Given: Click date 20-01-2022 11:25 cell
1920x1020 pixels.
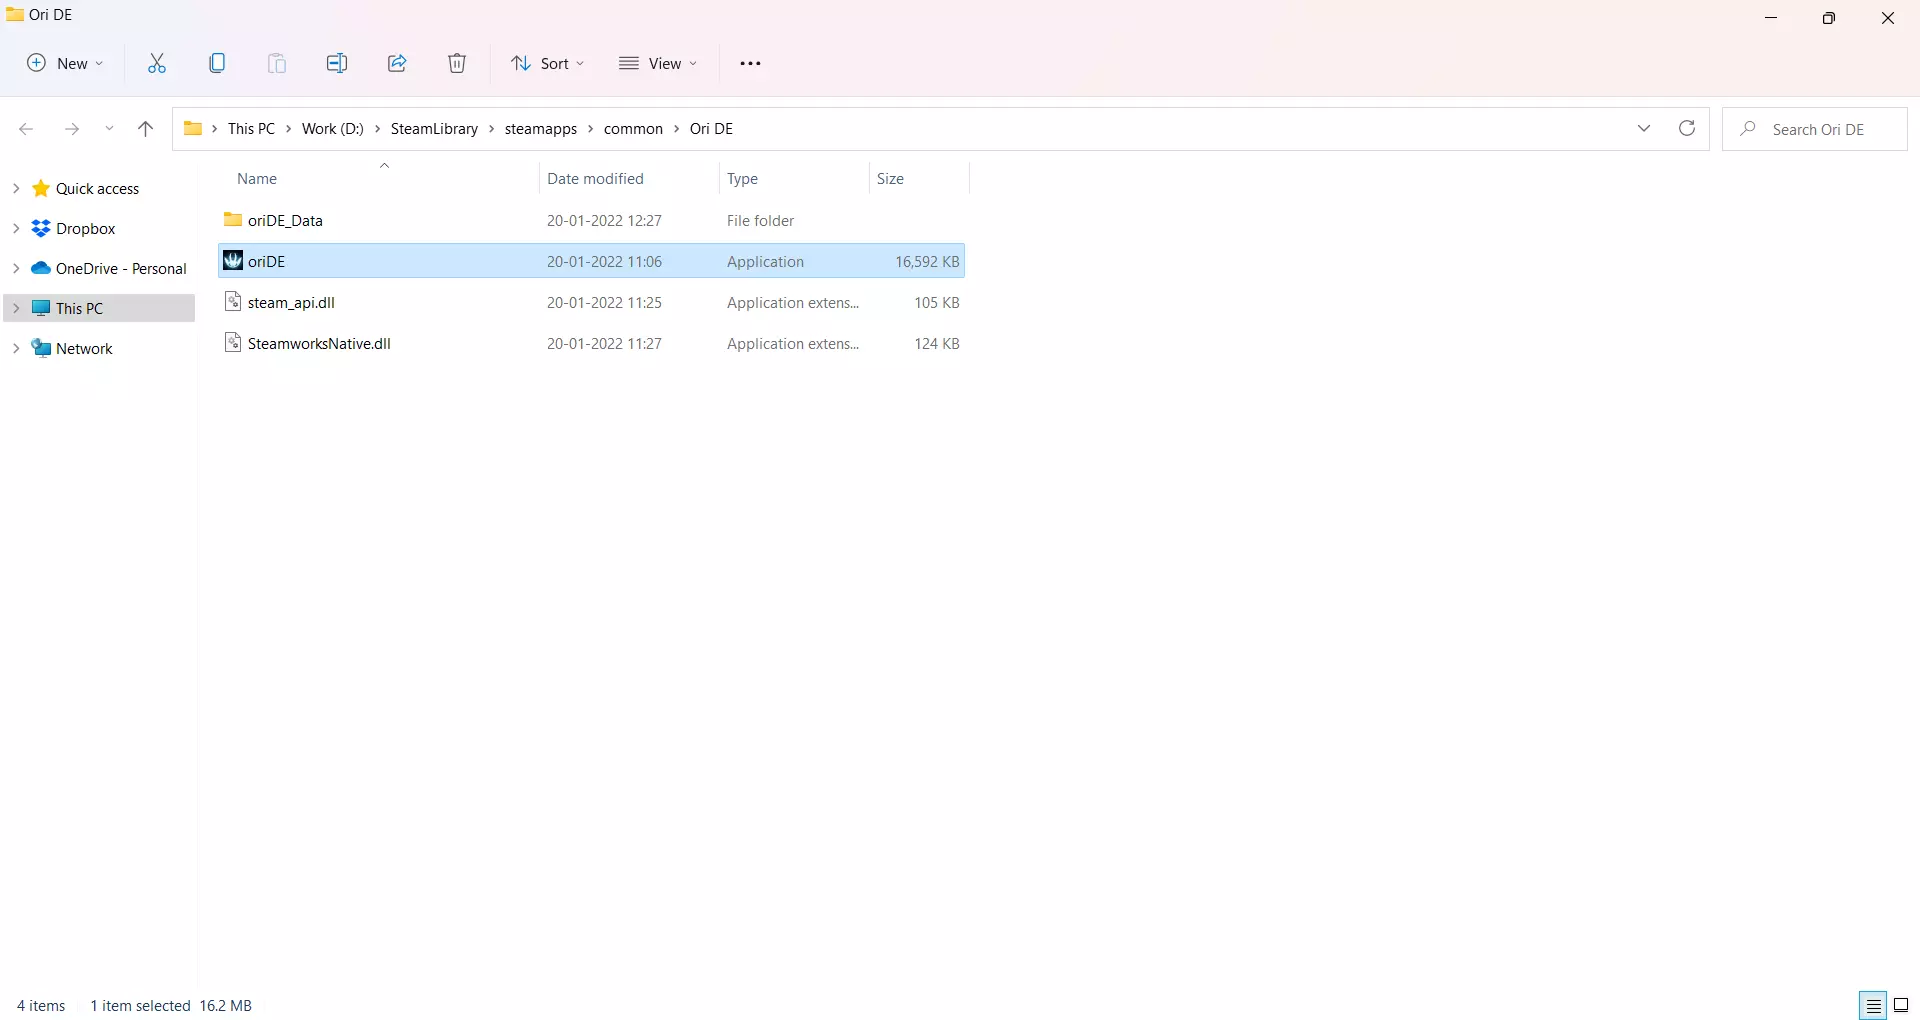Looking at the screenshot, I should (x=604, y=303).
